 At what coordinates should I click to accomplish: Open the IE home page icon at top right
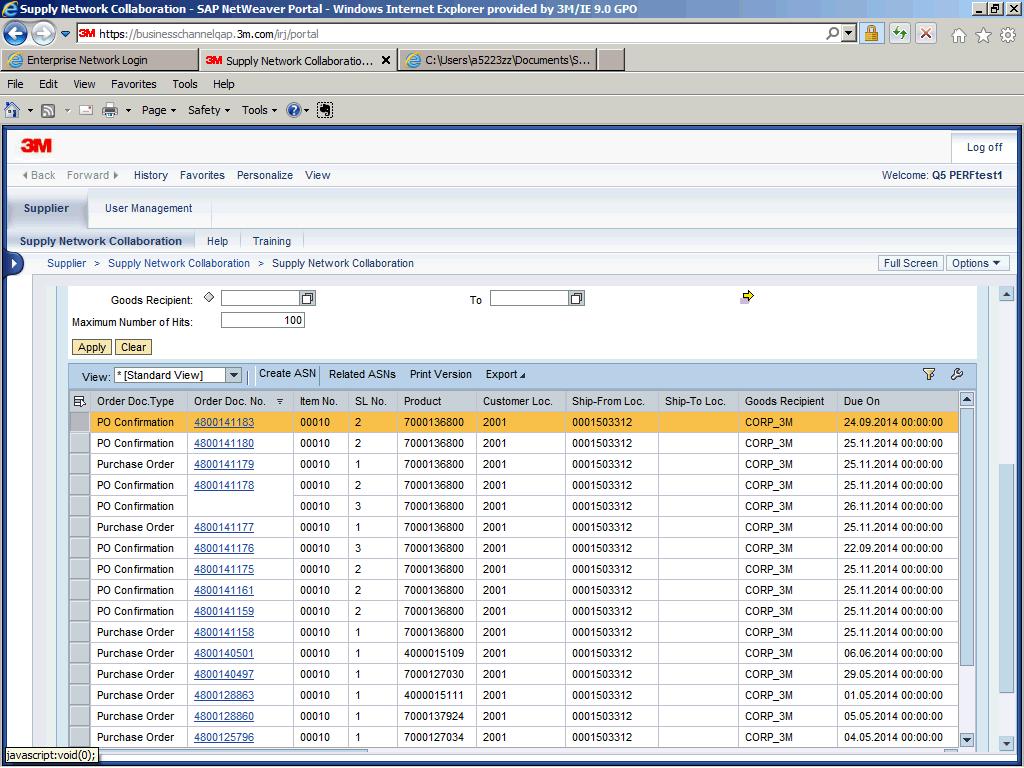click(x=958, y=35)
